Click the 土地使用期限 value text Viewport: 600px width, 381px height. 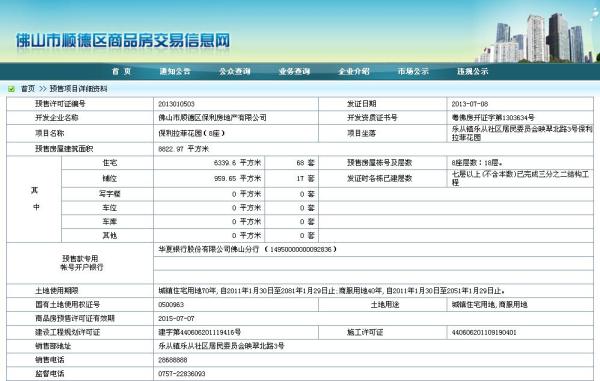coord(331,291)
